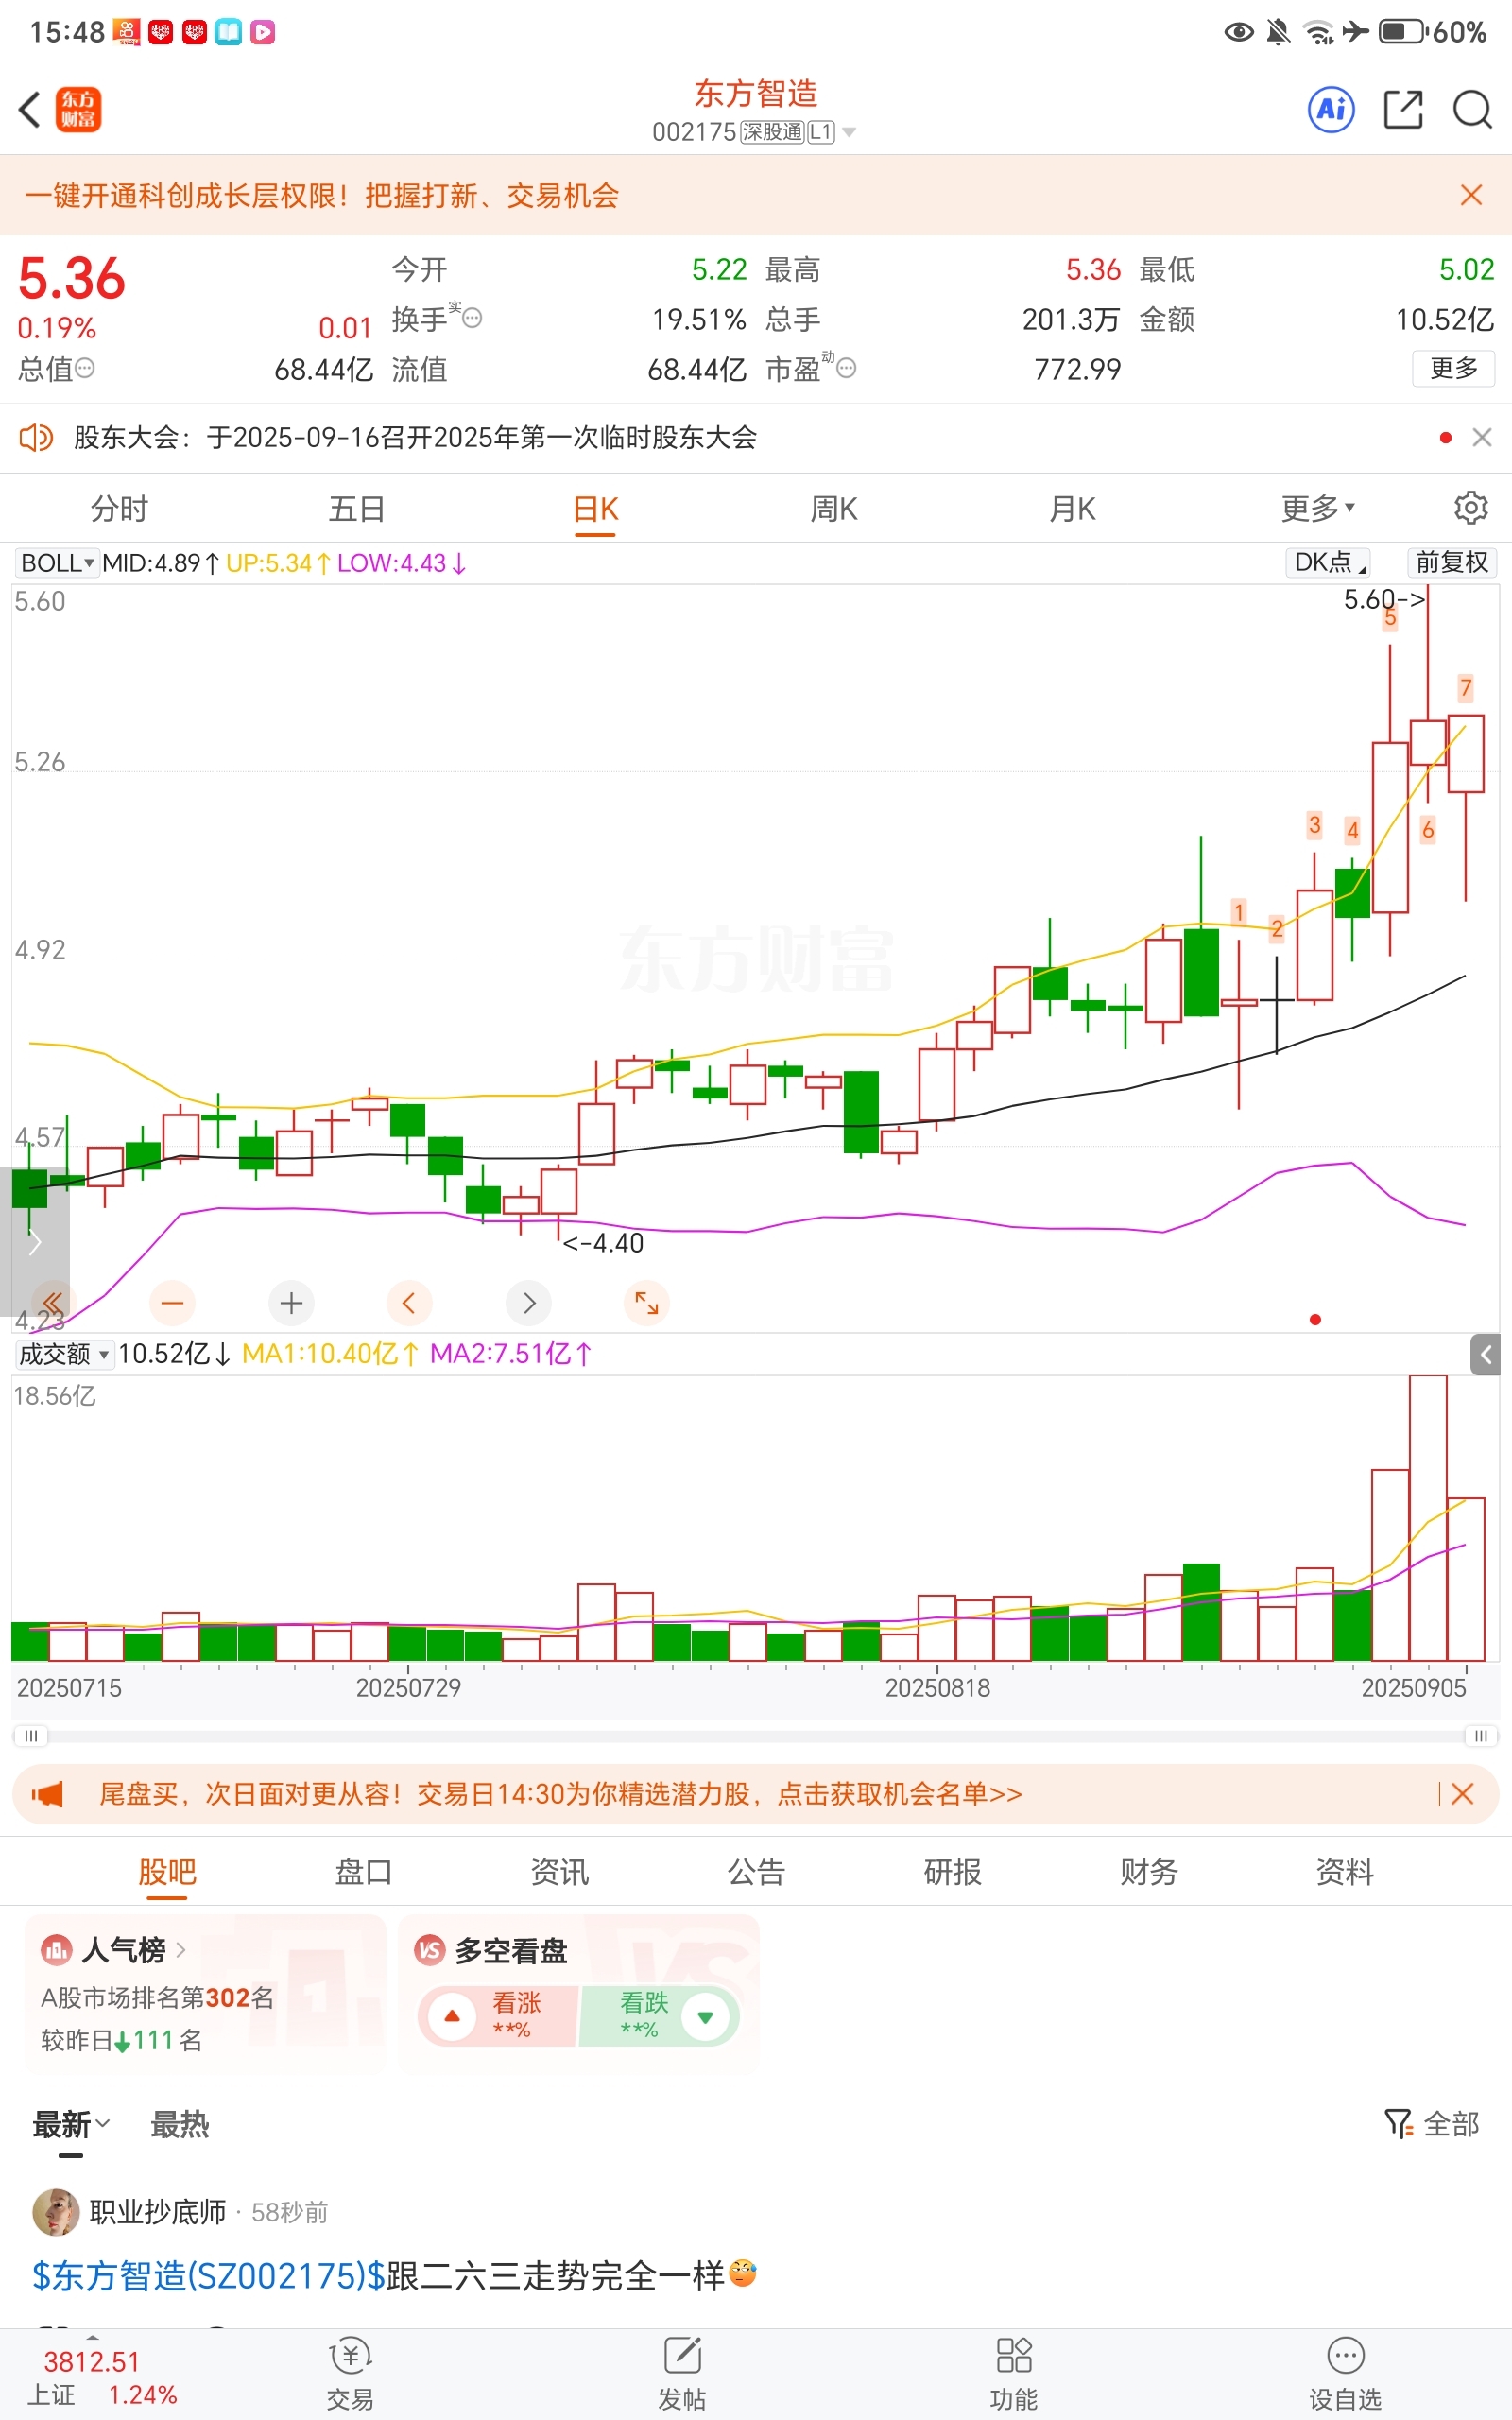
Task: Vote 看跌 in 多空看盘
Action: [660, 2016]
